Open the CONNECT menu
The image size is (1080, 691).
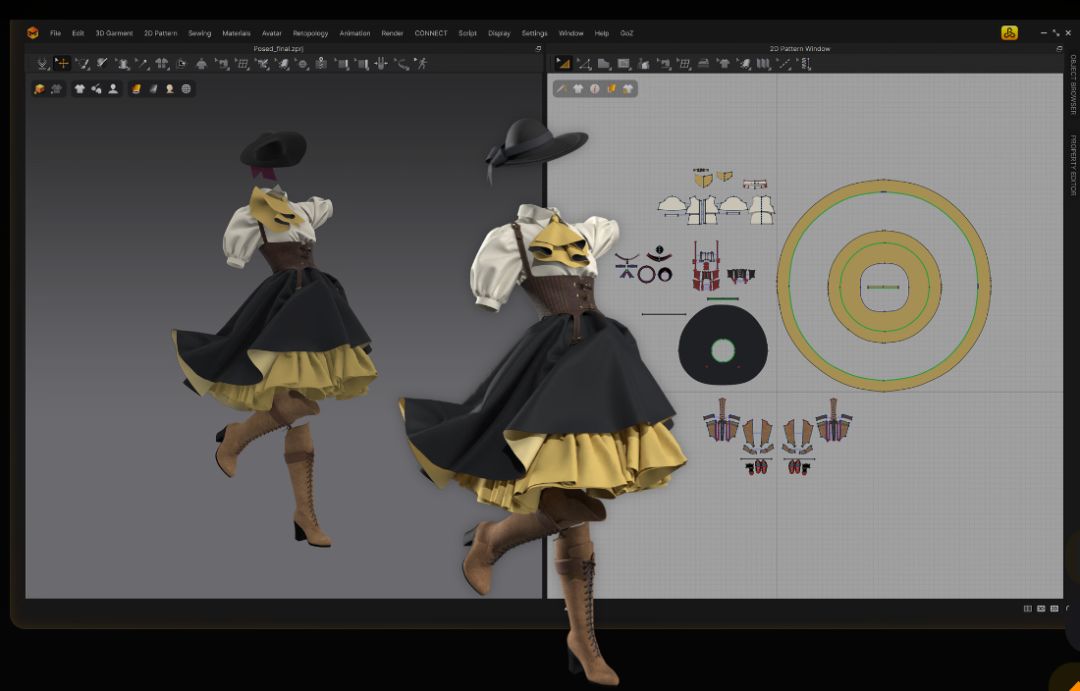click(x=431, y=33)
